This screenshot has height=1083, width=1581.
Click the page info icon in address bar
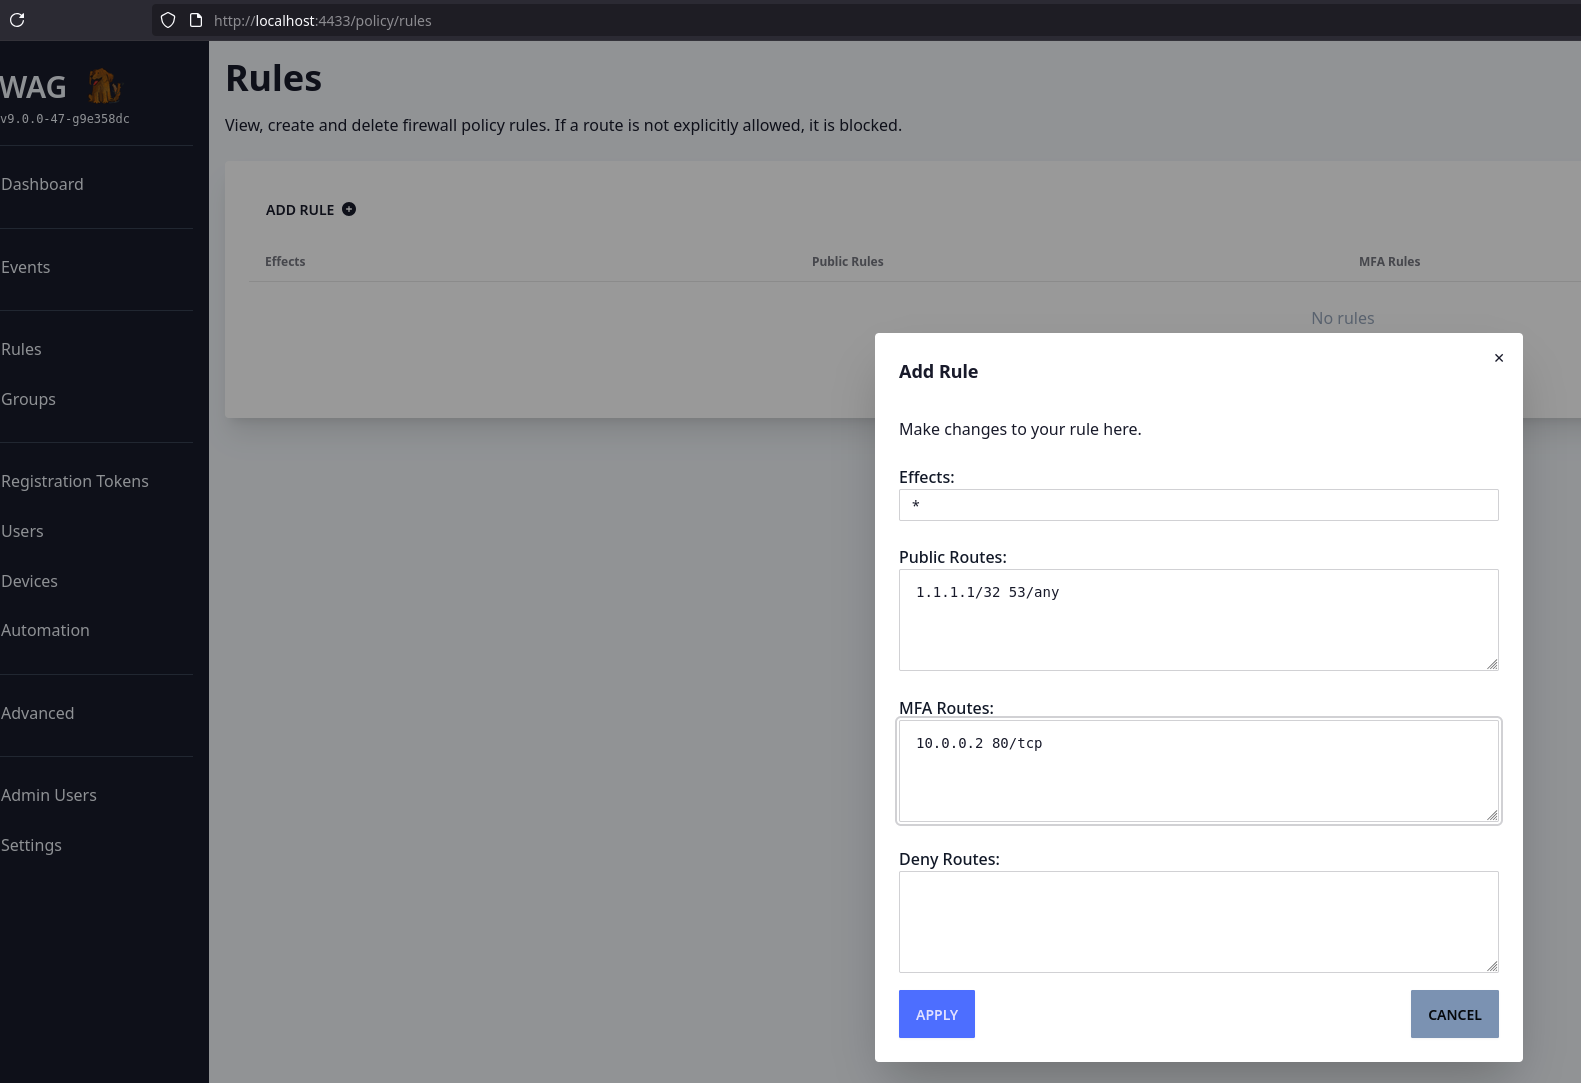(x=196, y=20)
